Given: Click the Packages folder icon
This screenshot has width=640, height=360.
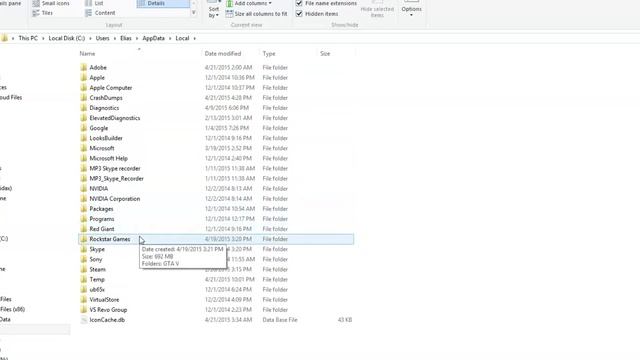Looking at the screenshot, I should point(84,209).
